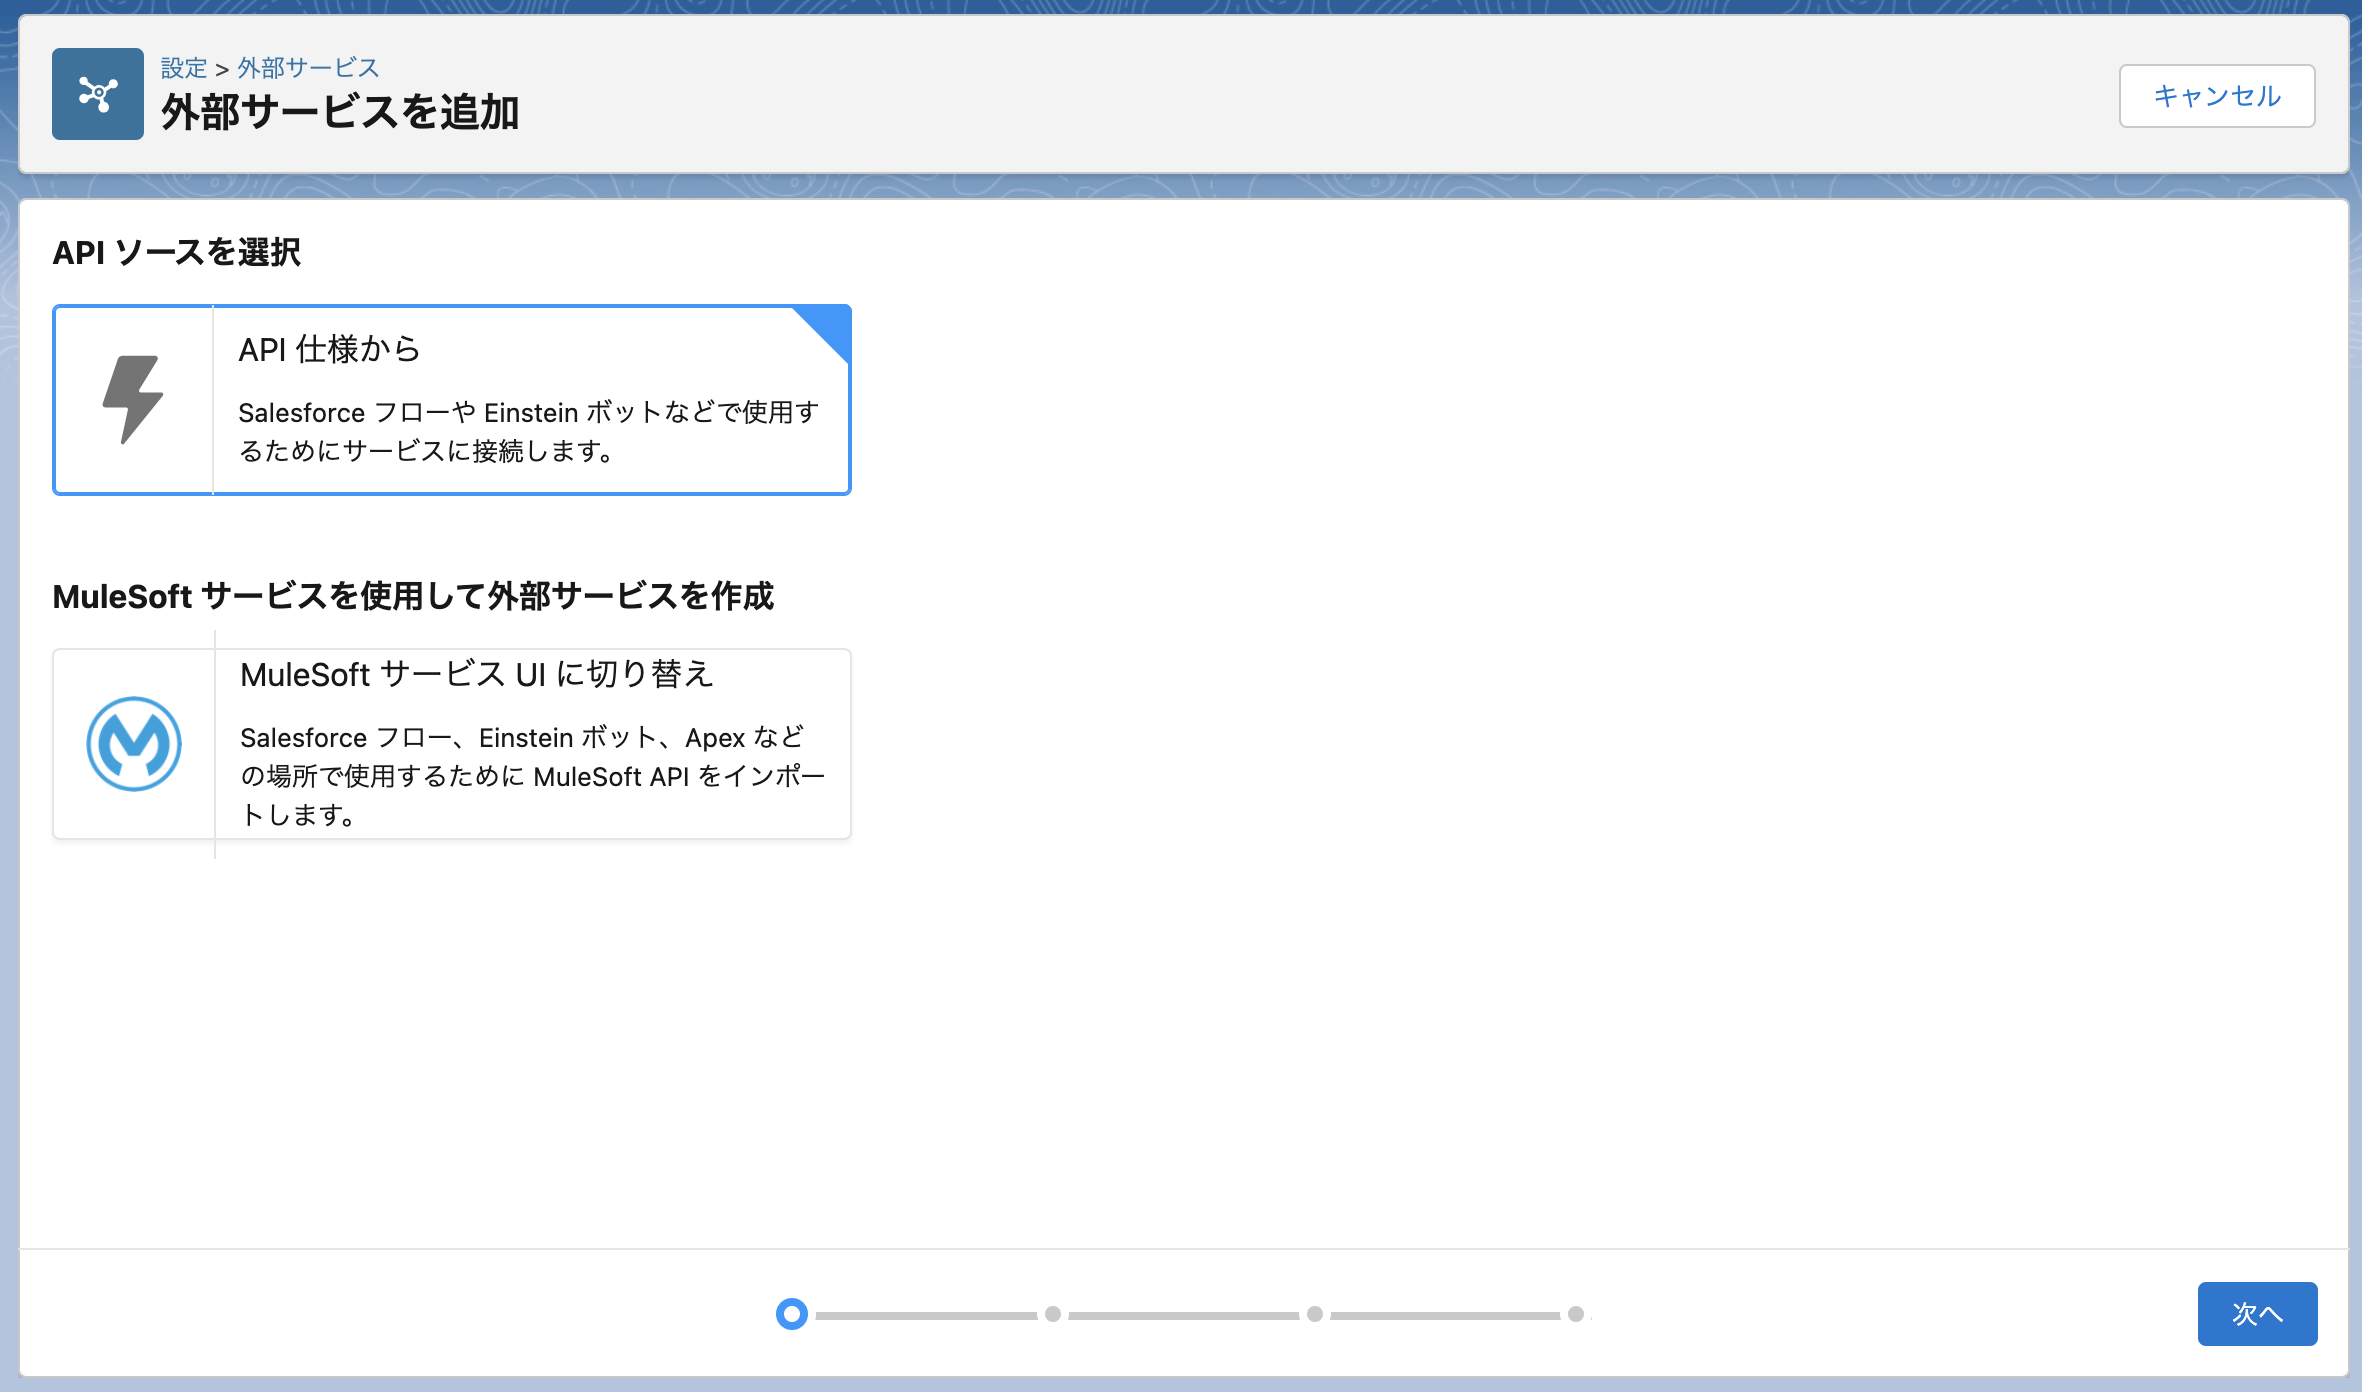Click the キャンセル button
The width and height of the screenshot is (2362, 1392).
[2217, 96]
